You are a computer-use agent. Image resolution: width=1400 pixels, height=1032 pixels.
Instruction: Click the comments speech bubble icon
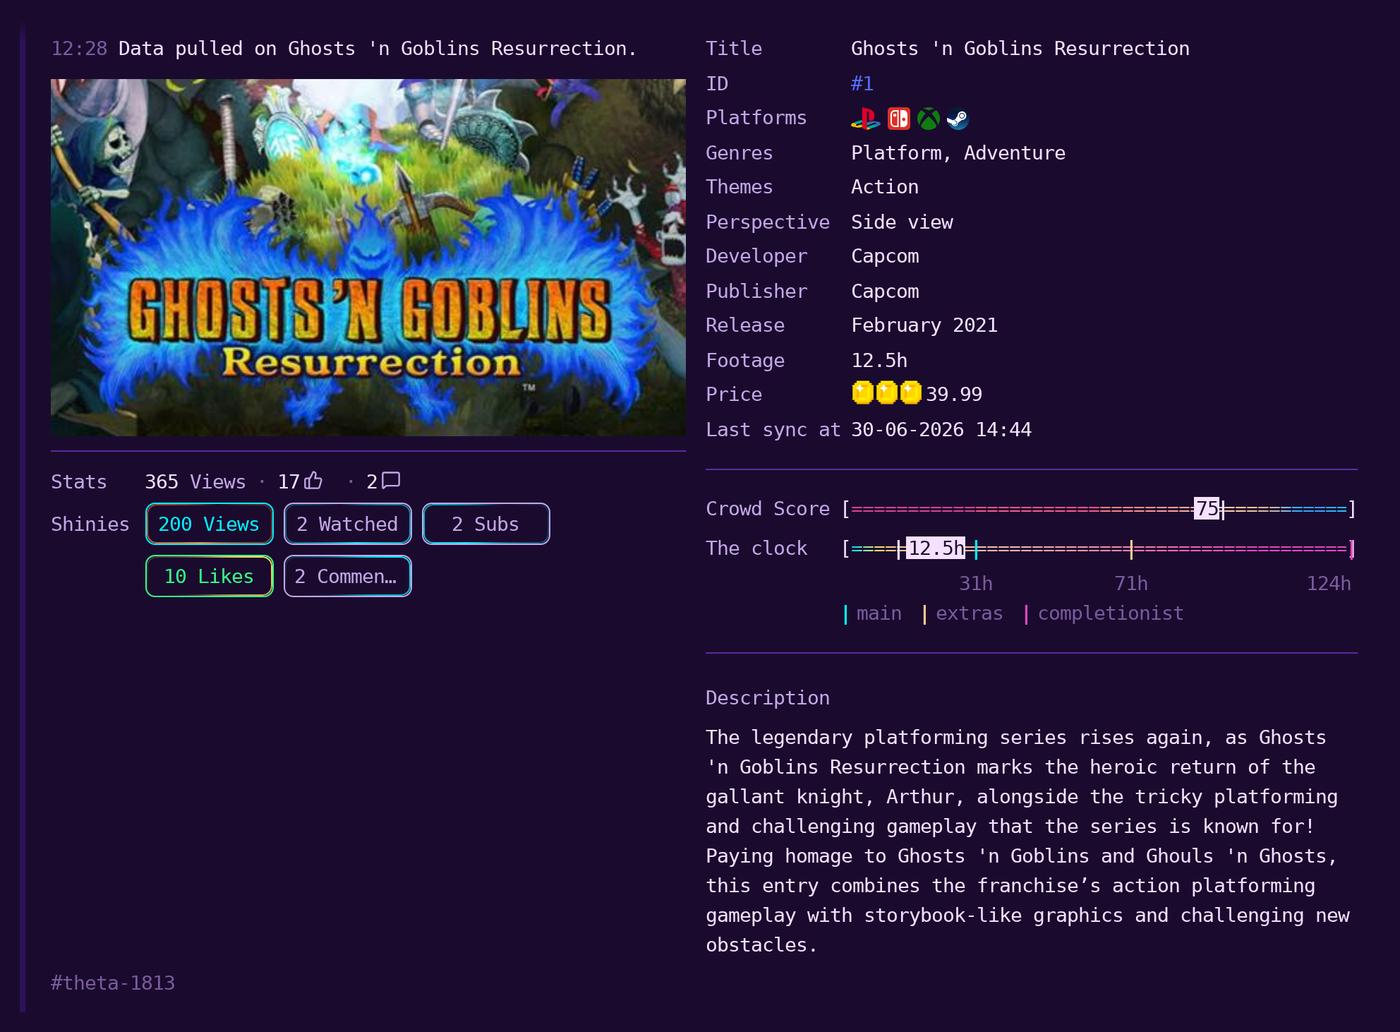click(390, 481)
